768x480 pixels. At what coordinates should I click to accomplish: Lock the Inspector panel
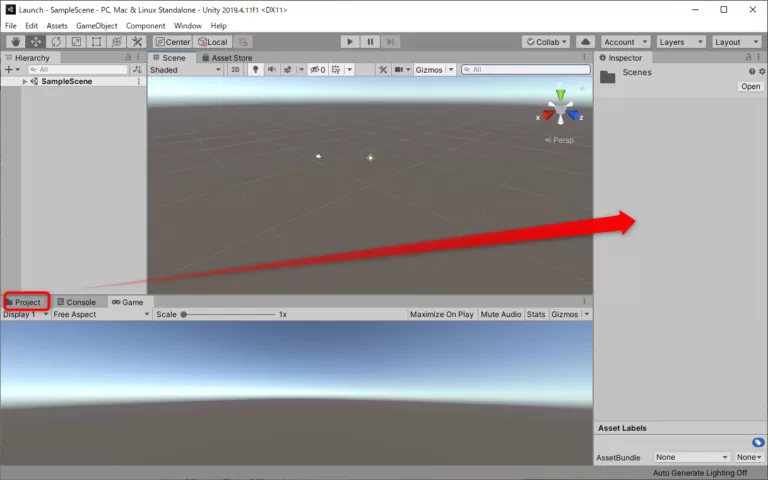coord(748,57)
